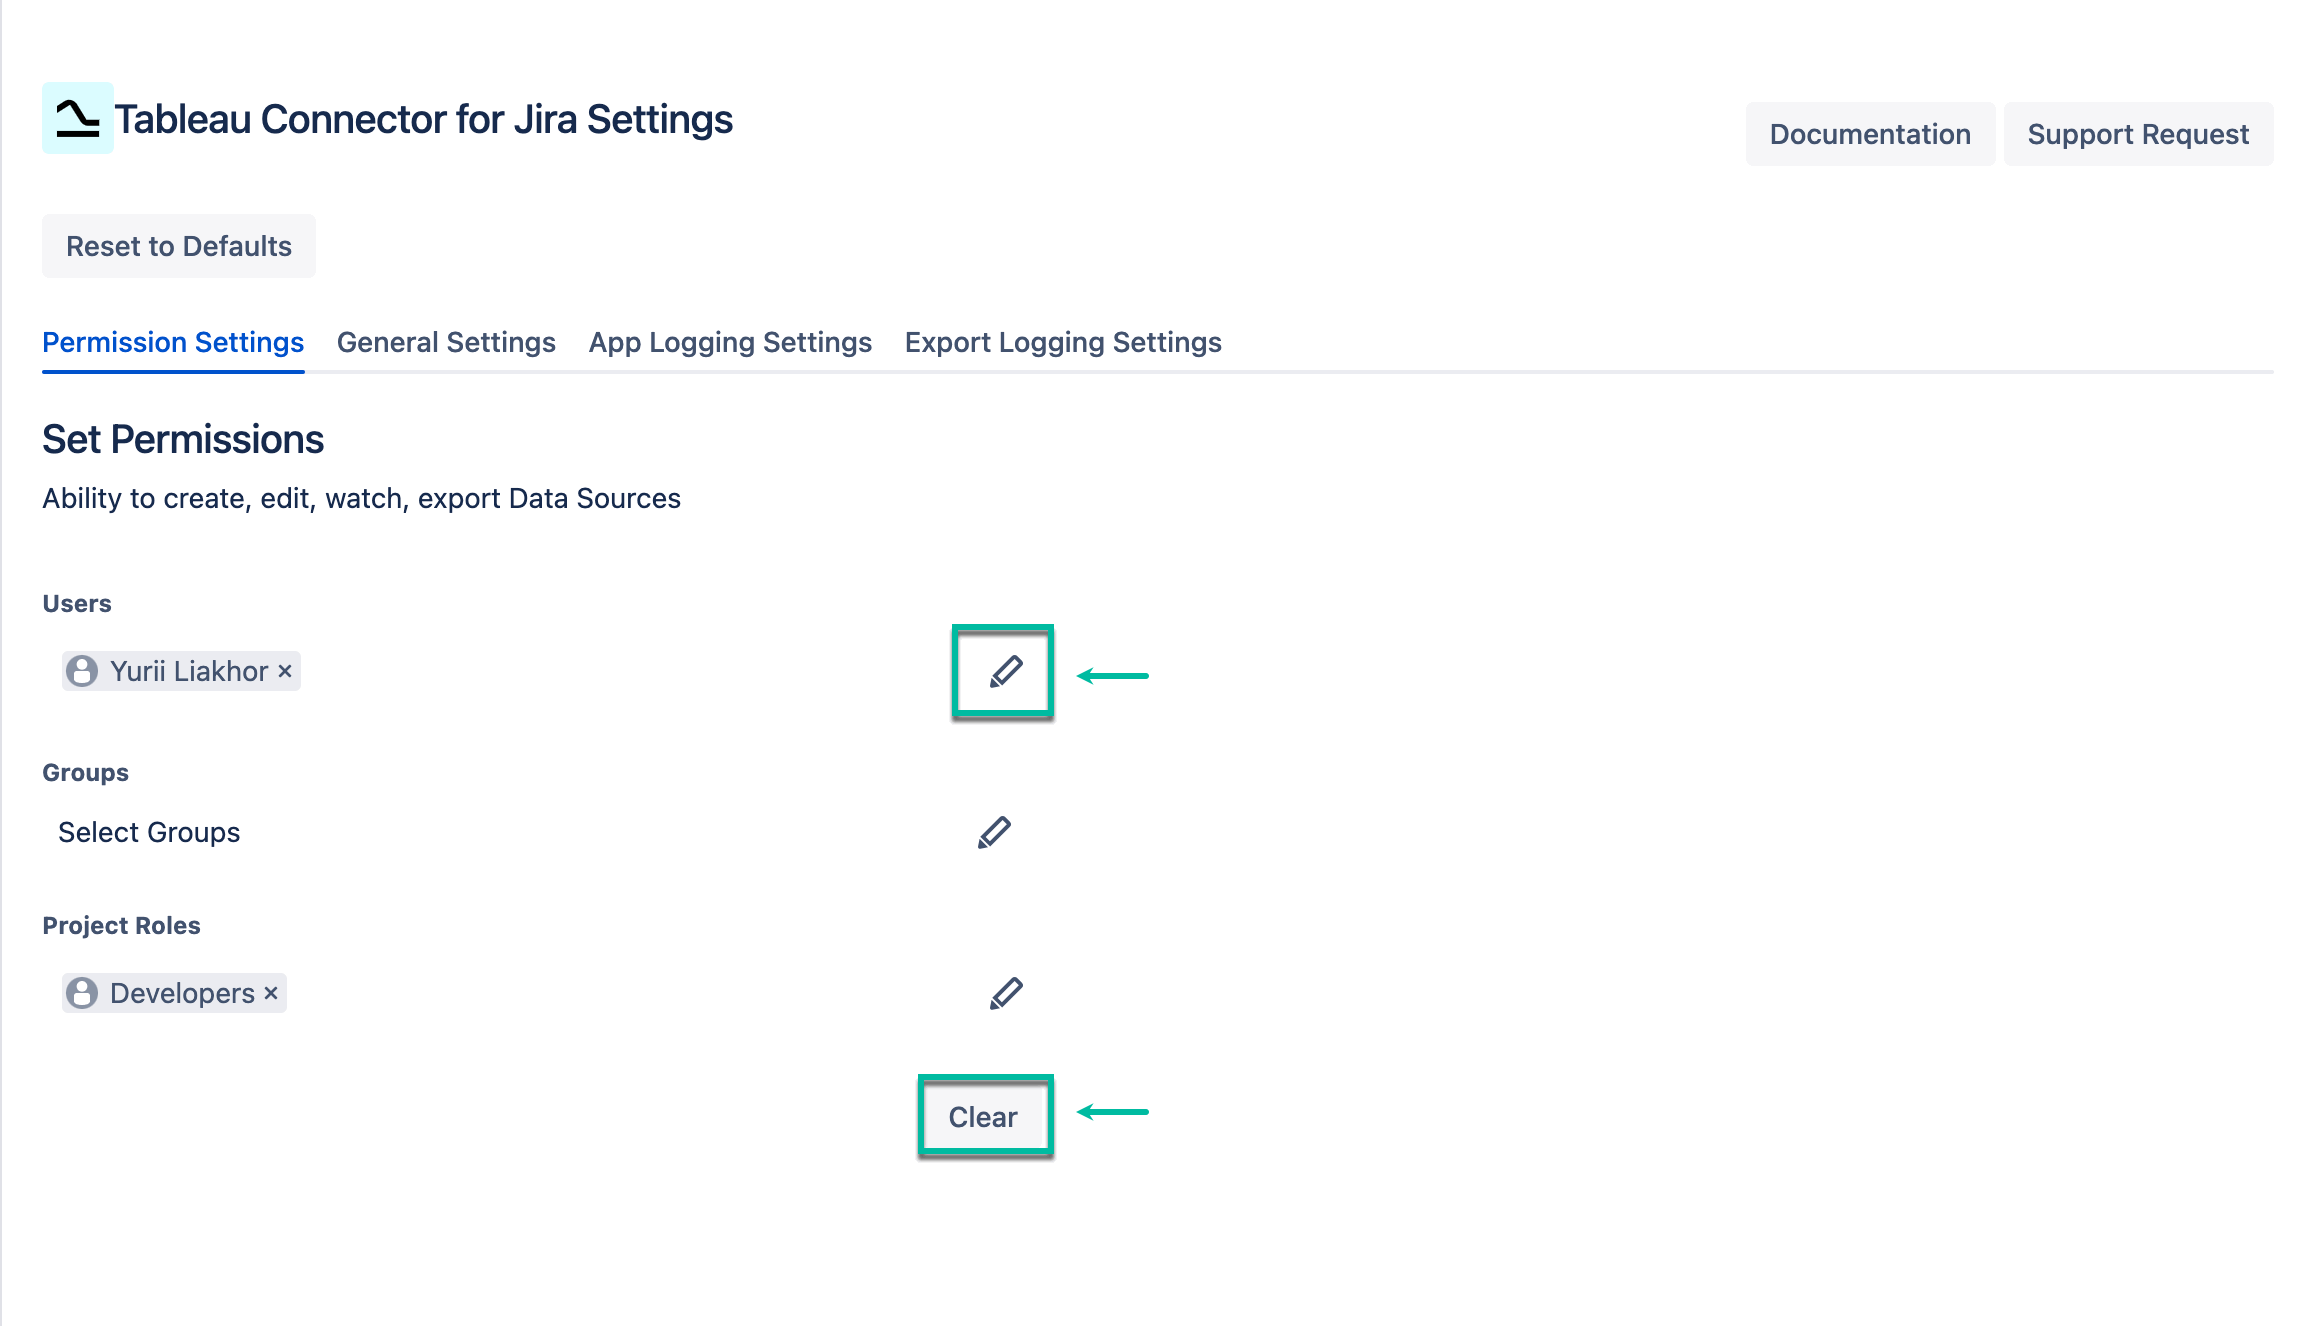
Task: Open the Documentation page
Action: point(1869,133)
